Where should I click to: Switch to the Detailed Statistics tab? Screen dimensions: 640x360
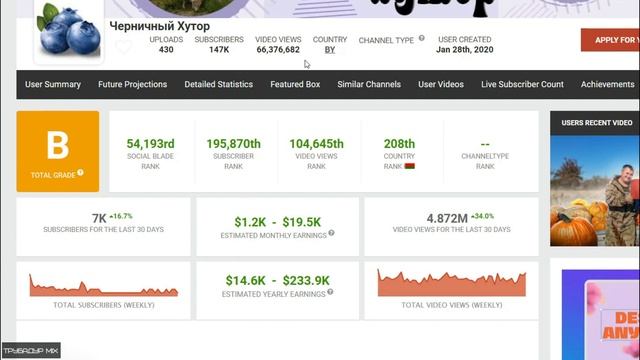click(x=218, y=84)
